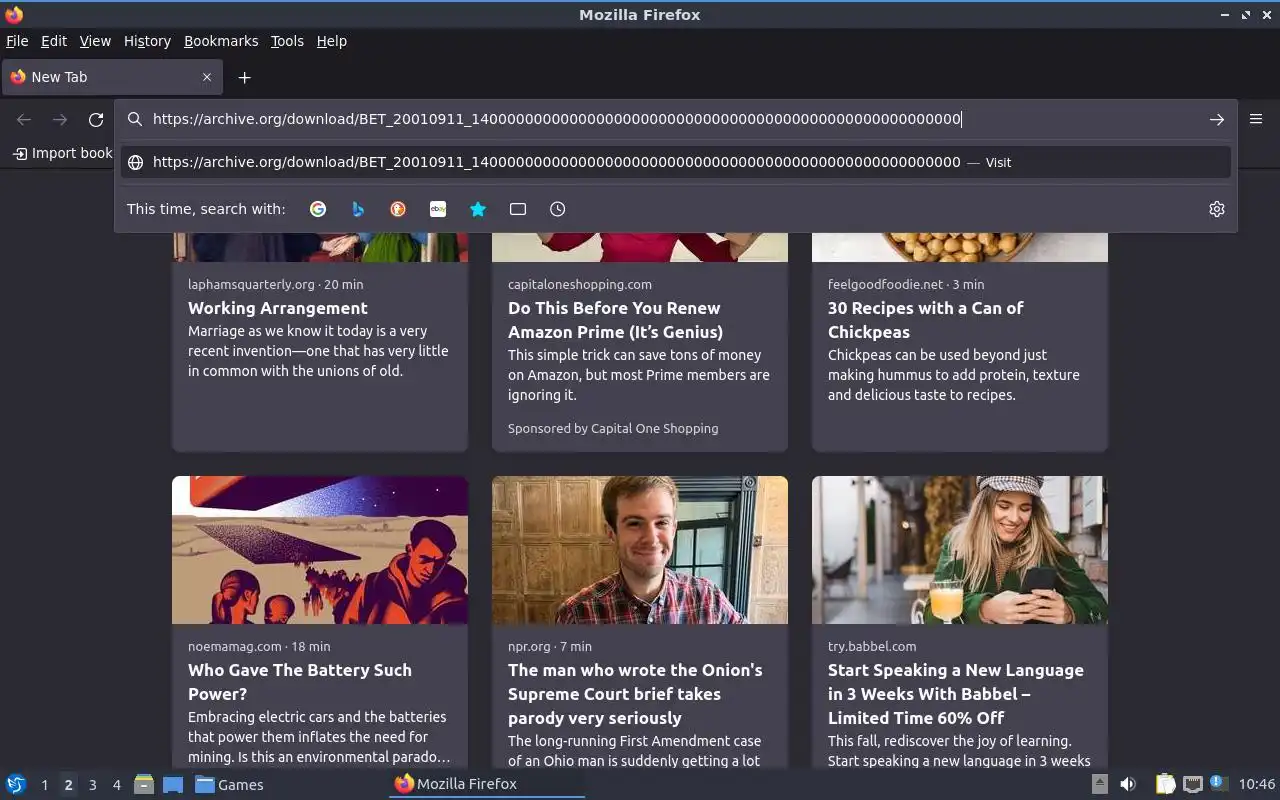Open a new tab with plus button
The width and height of the screenshot is (1280, 800).
click(x=244, y=77)
